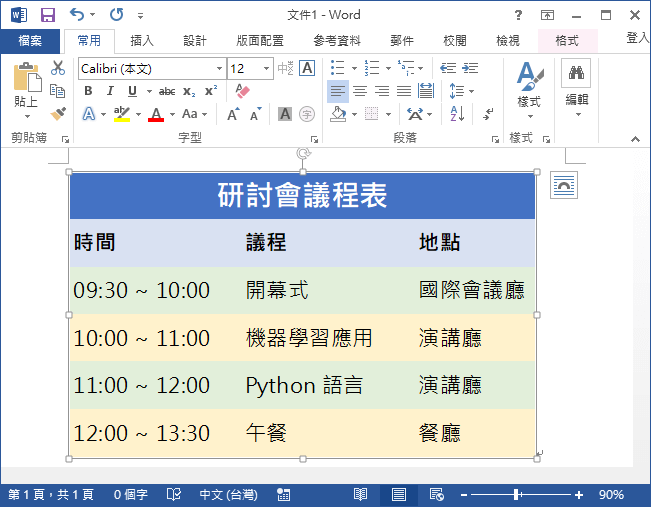The width and height of the screenshot is (651, 507).
Task: Clear all formatting with eraser icon
Action: (242, 91)
